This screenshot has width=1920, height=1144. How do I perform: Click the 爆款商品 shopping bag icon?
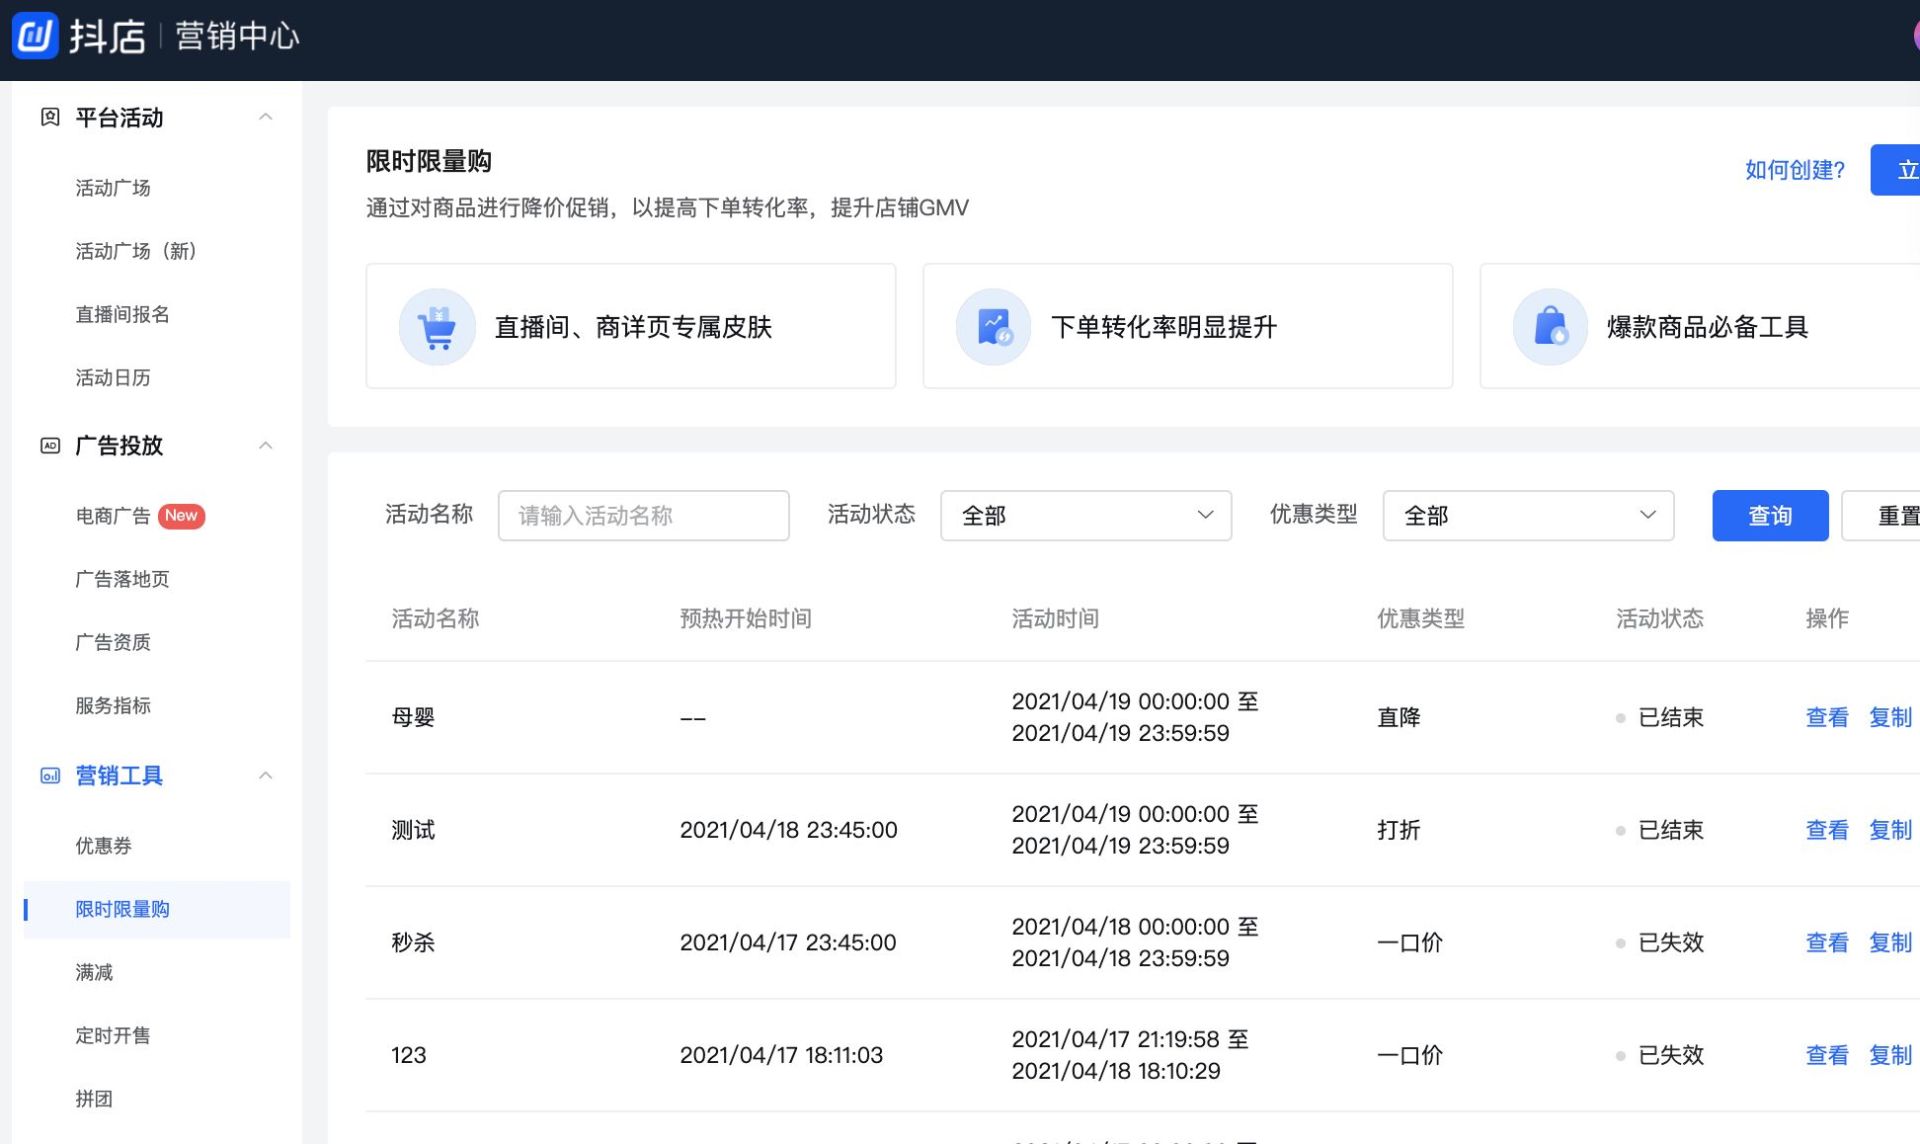tap(1550, 327)
